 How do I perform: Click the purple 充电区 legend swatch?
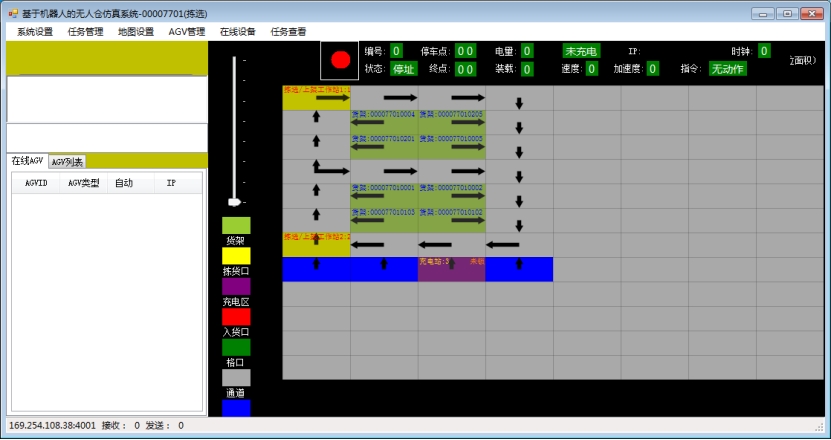coord(236,286)
